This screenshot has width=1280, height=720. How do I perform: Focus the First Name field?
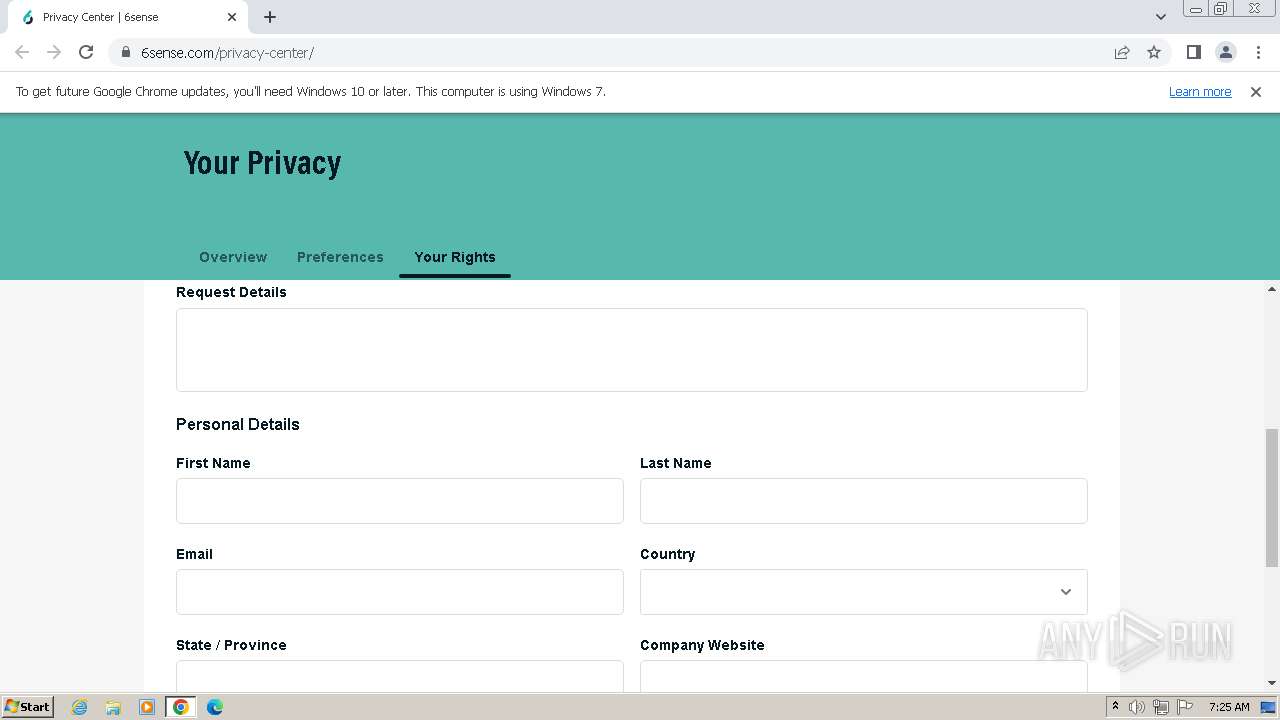tap(400, 501)
